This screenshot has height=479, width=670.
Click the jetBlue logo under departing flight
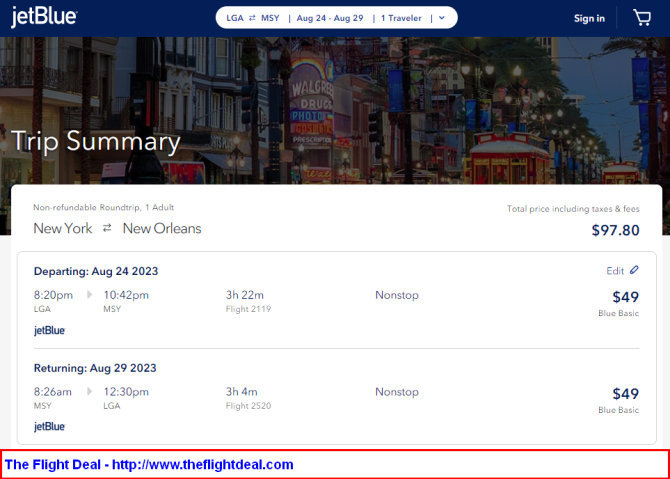50,330
